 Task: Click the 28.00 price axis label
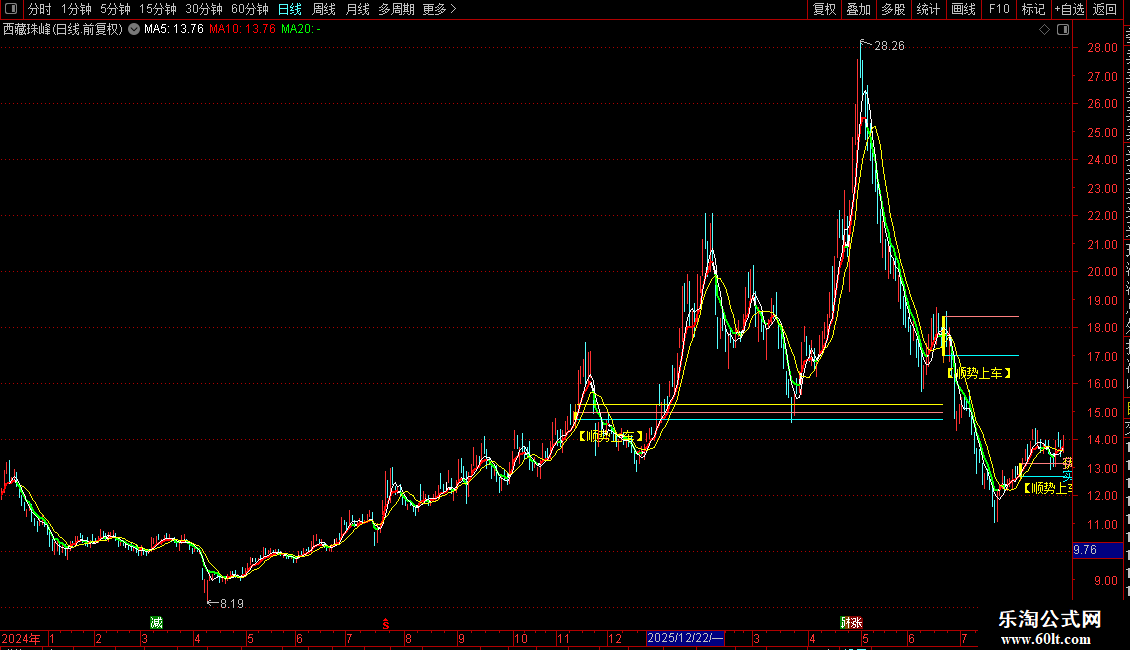coord(1103,48)
